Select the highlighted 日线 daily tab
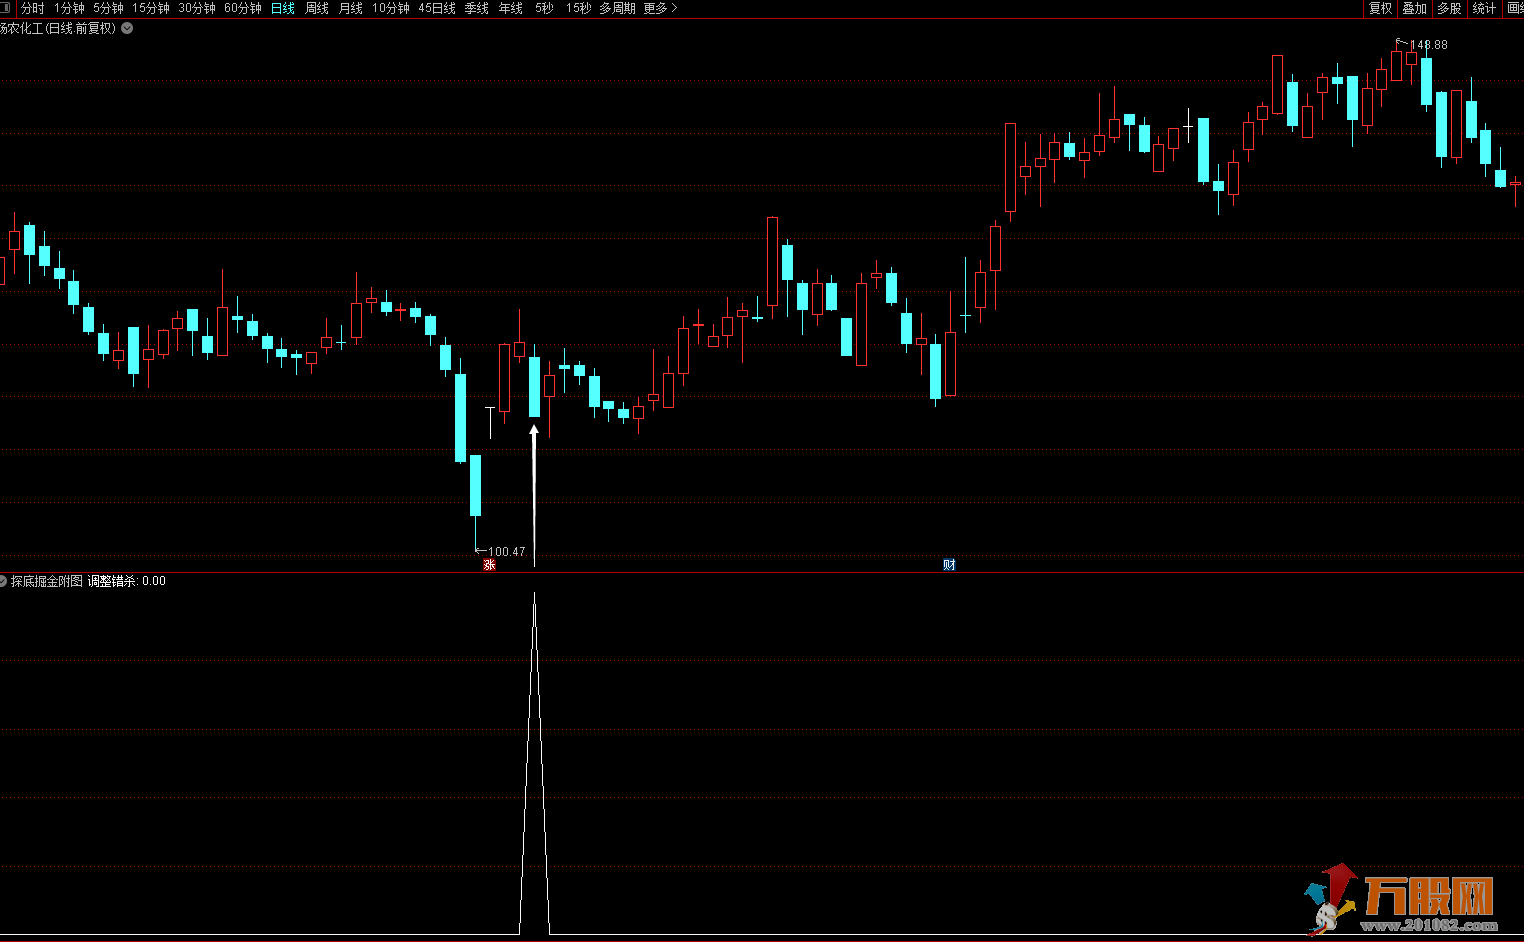The height and width of the screenshot is (942, 1524). pyautogui.click(x=283, y=8)
